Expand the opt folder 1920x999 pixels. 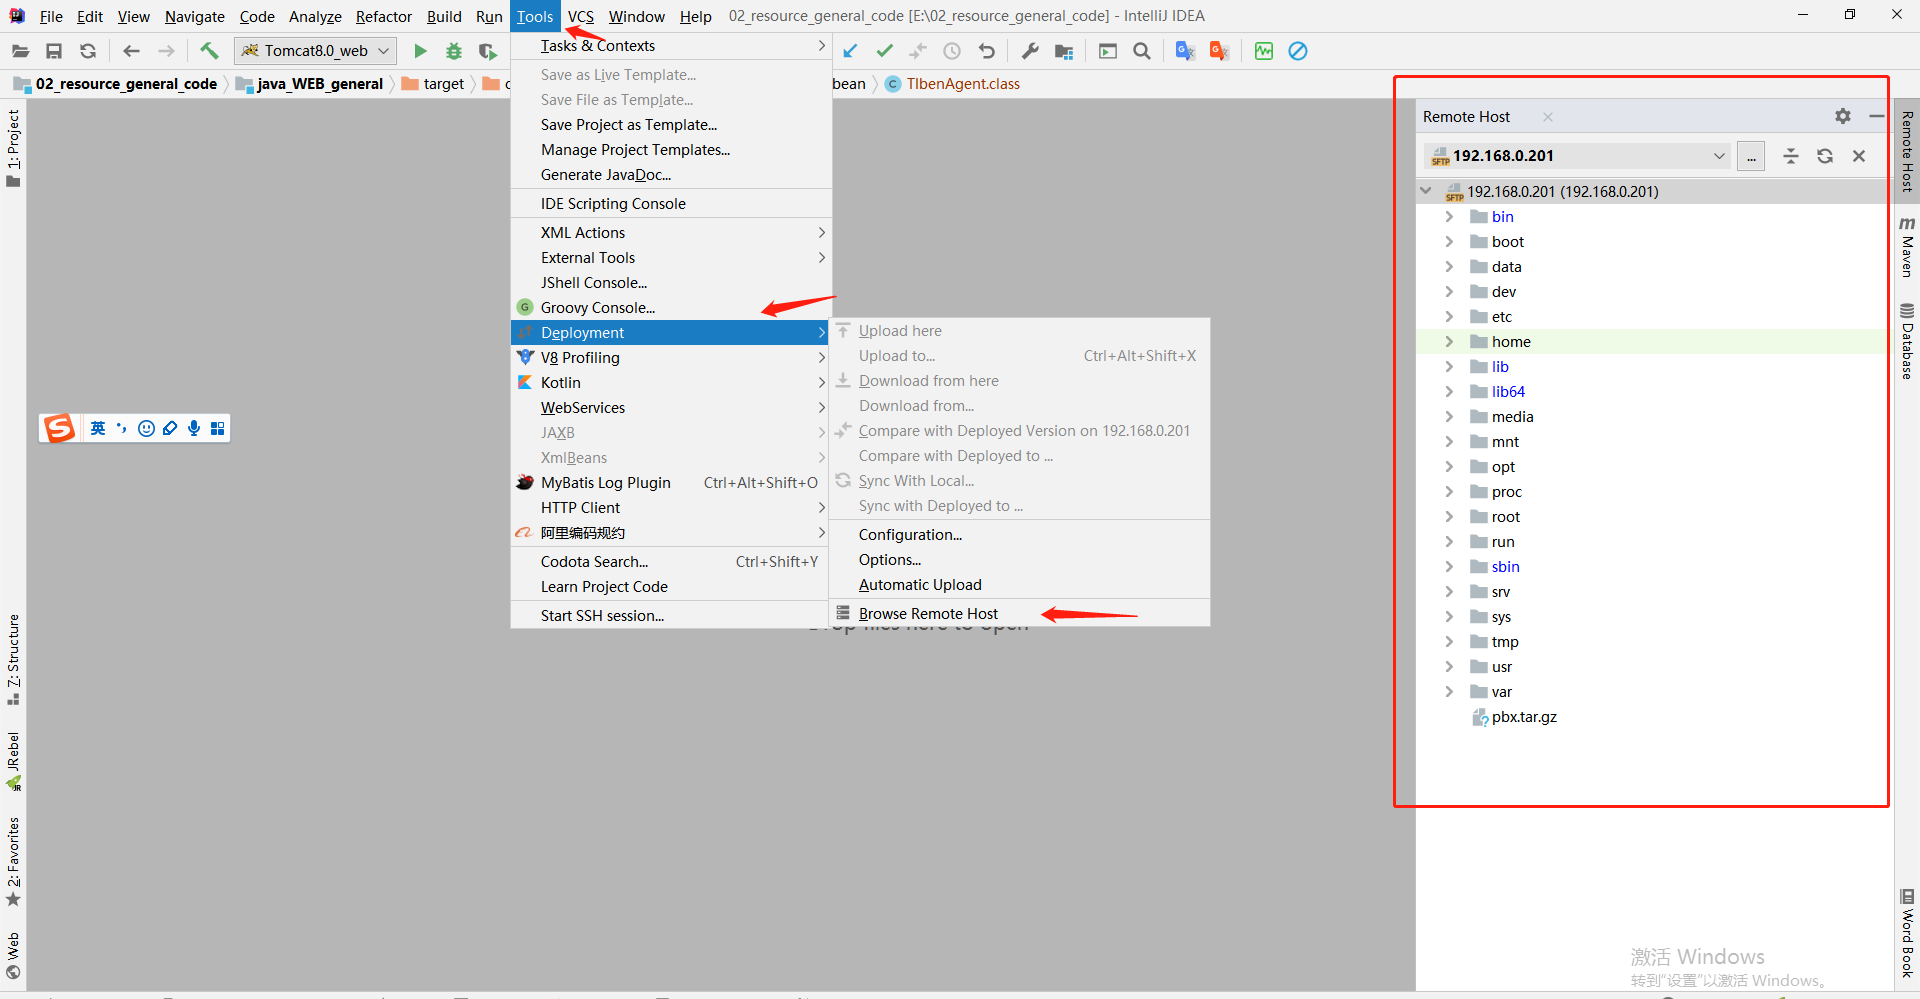(1449, 466)
